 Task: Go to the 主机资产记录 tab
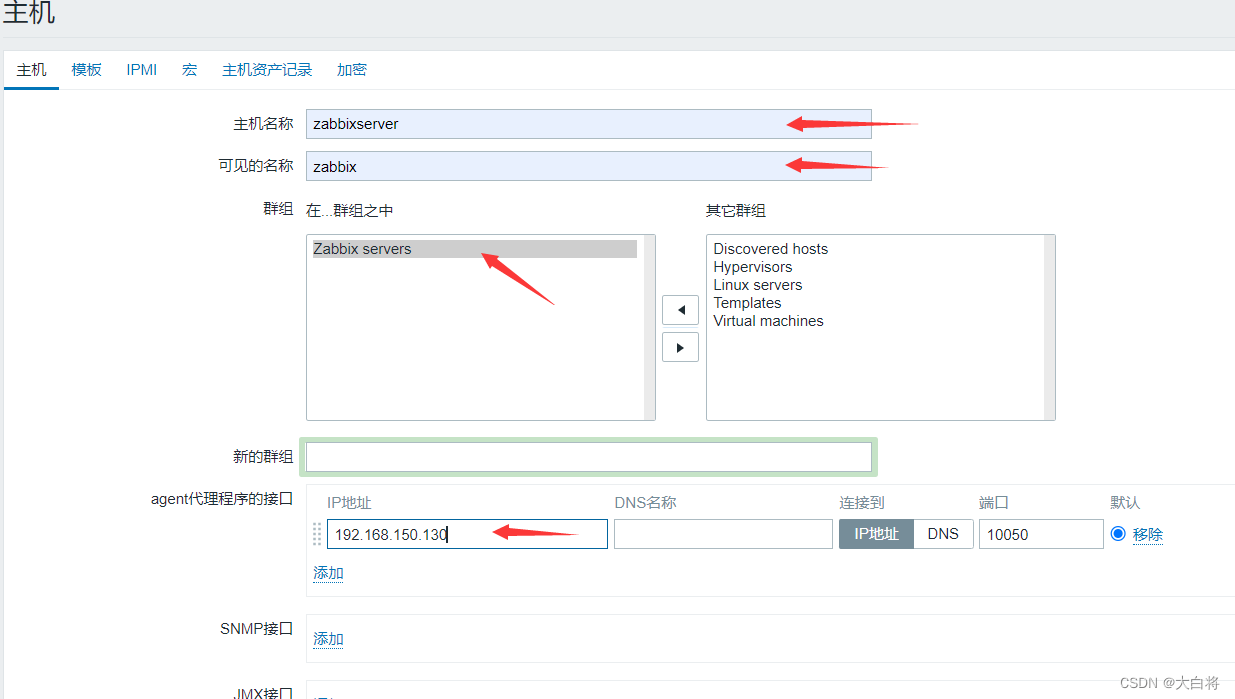(x=267, y=69)
